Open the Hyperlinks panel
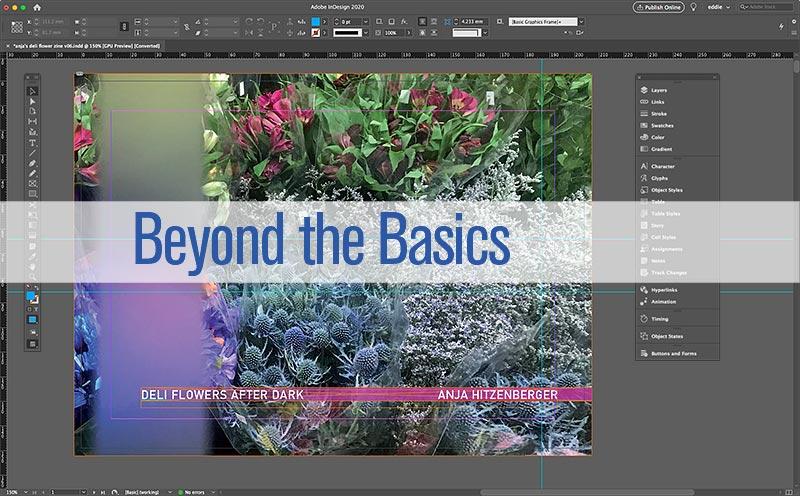Screen dimensions: 800x496 (x=663, y=289)
